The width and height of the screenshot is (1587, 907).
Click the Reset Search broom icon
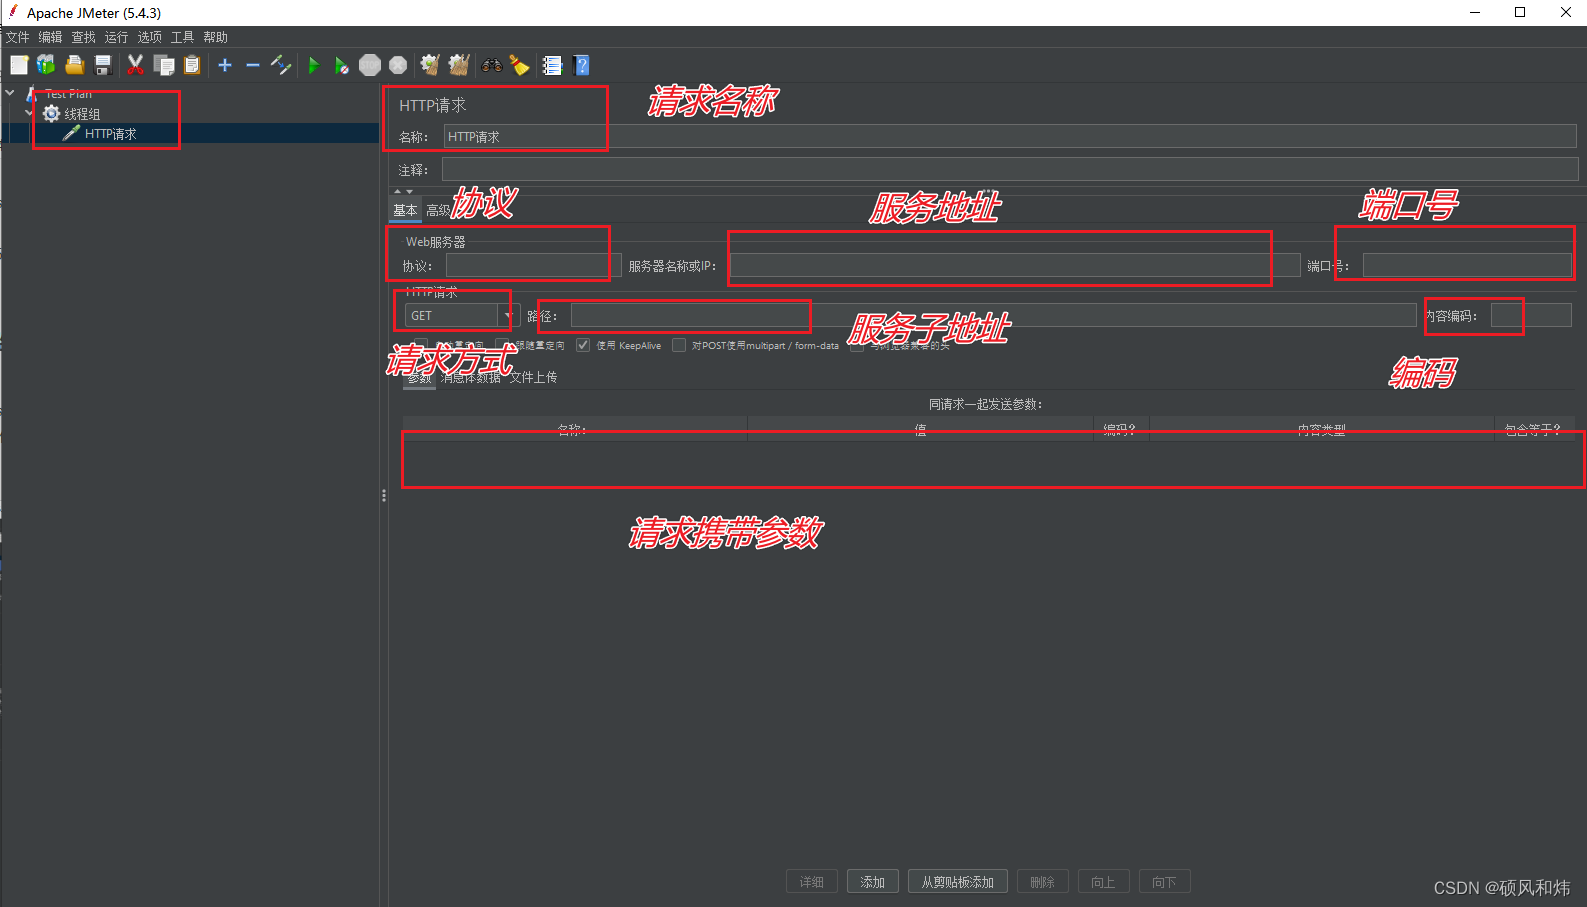tap(519, 65)
